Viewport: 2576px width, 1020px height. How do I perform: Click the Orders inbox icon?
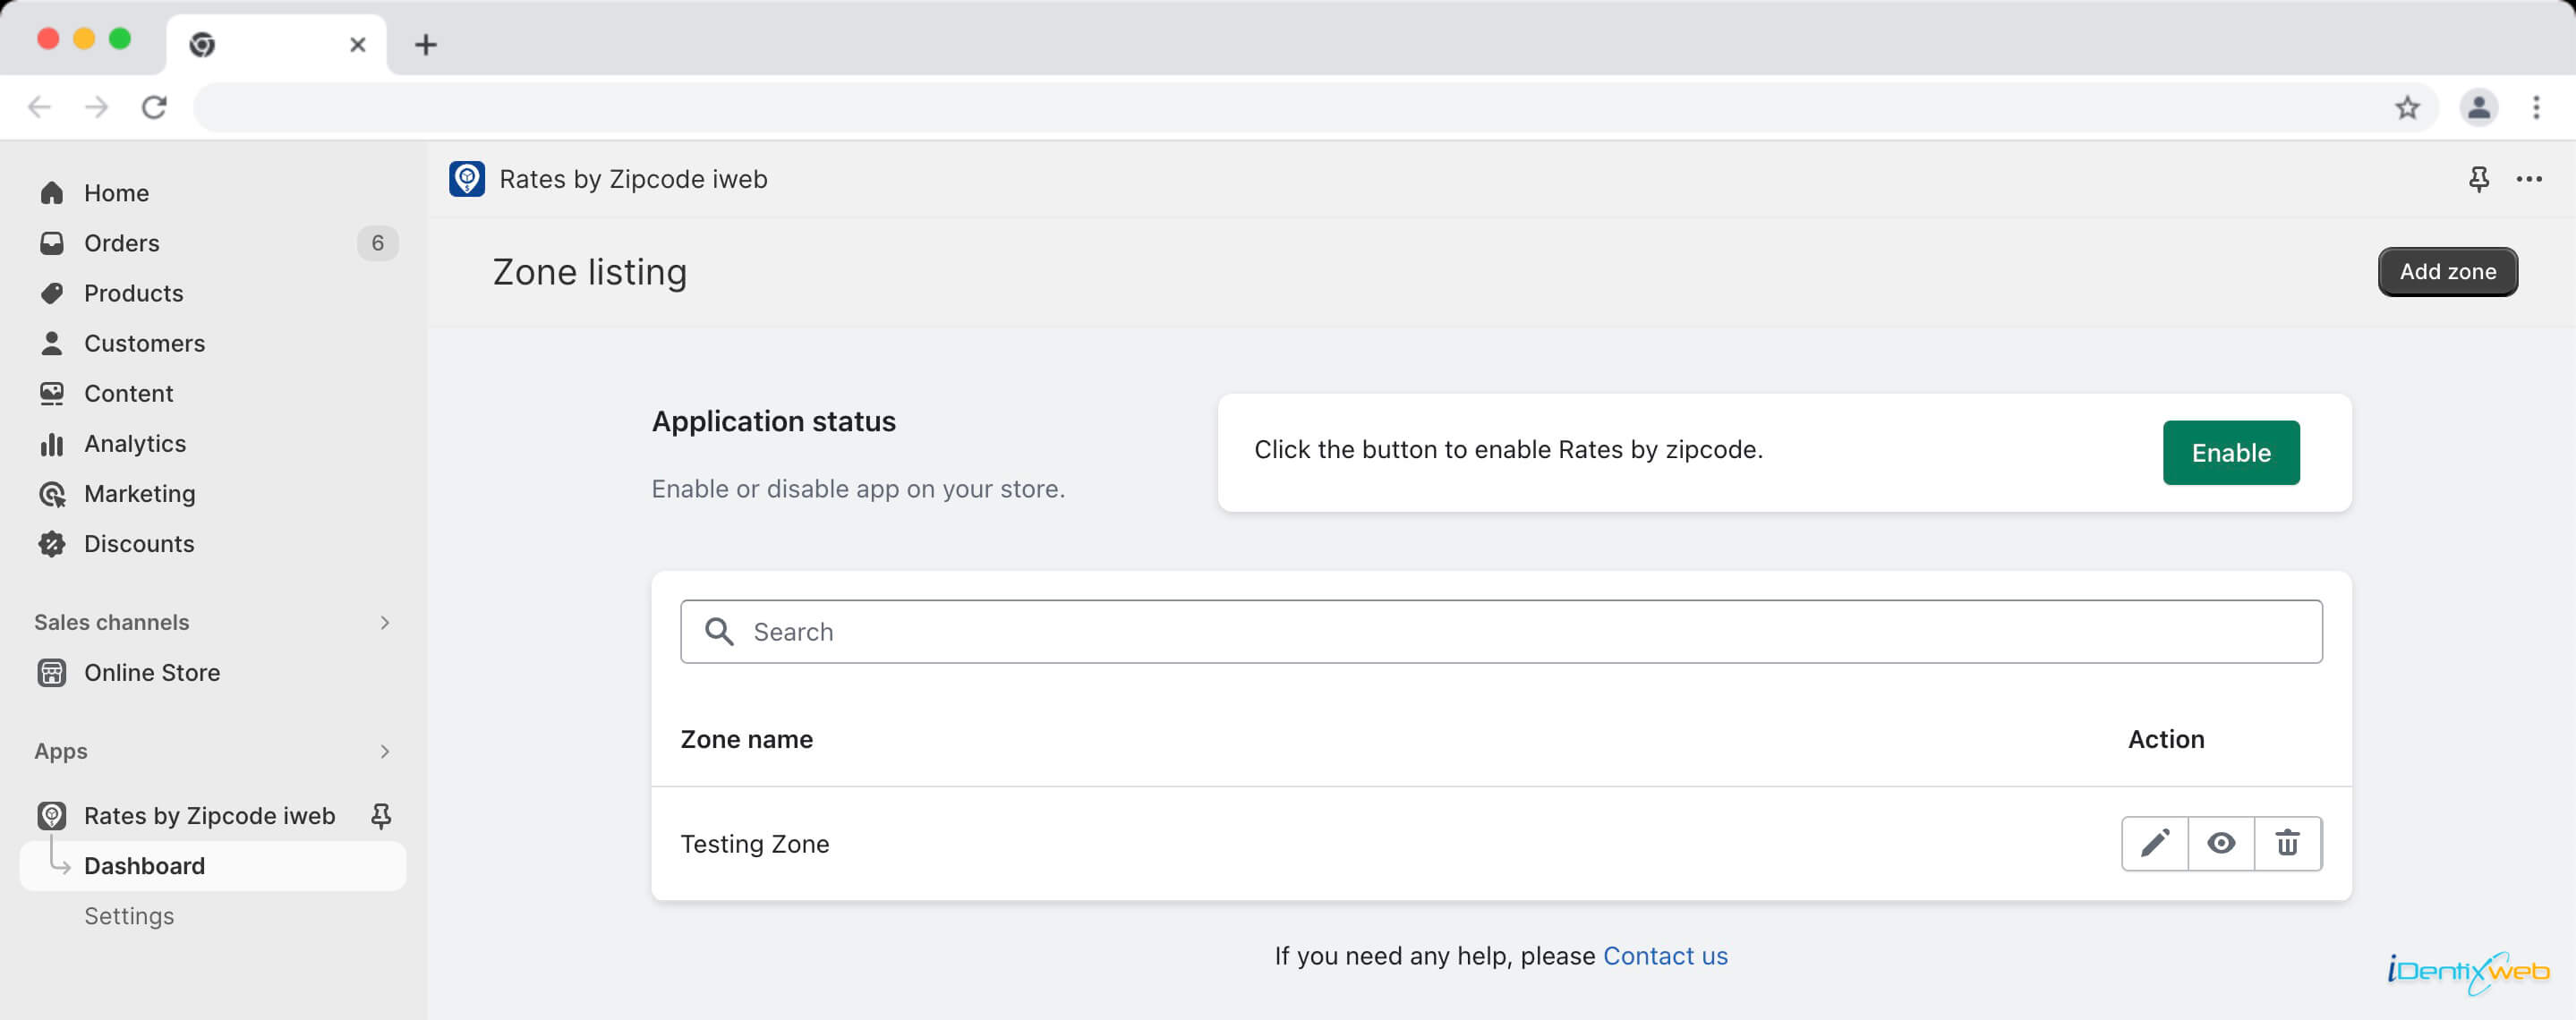click(52, 243)
